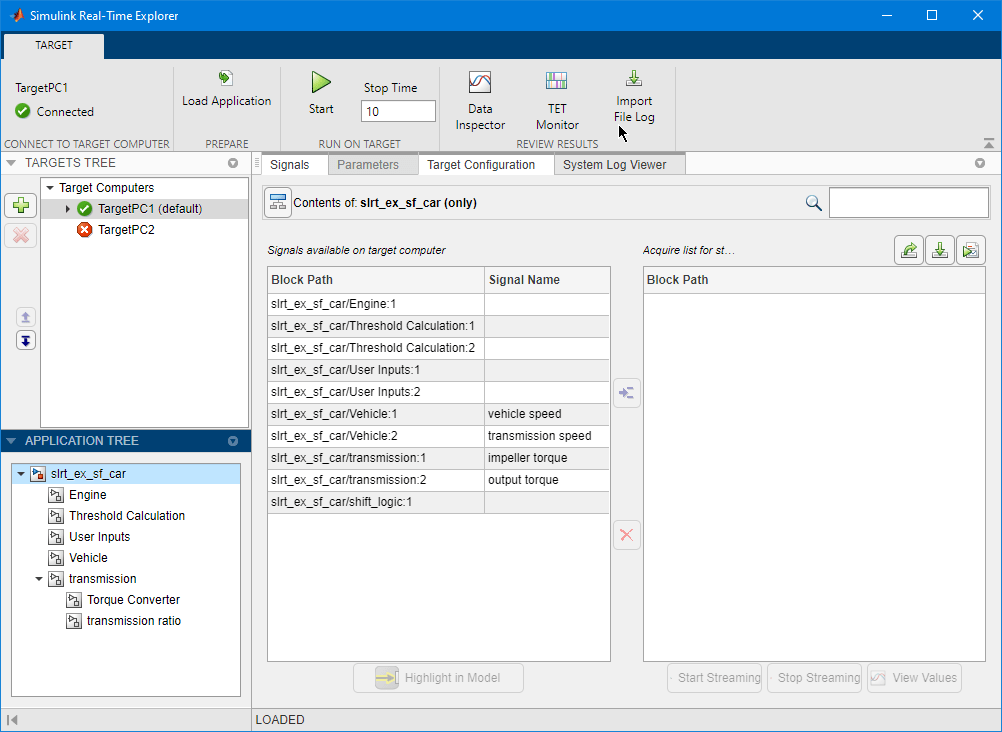The height and width of the screenshot is (732, 1002).
Task: Select Torque Converter in Application Tree
Action: tap(133, 600)
